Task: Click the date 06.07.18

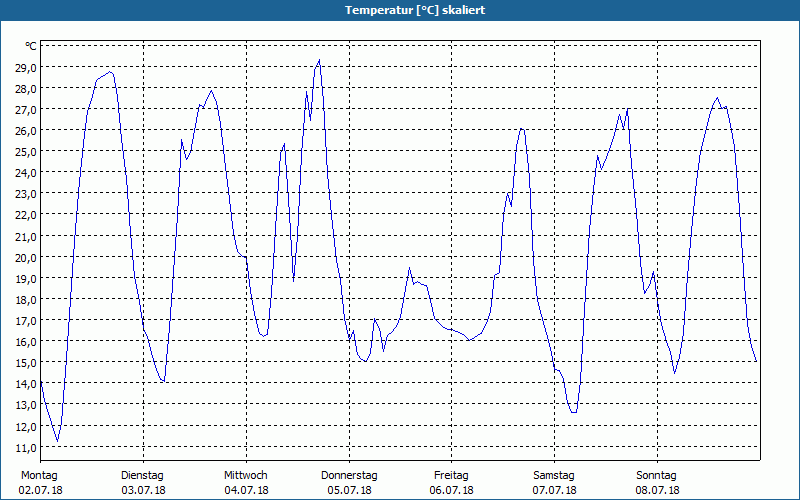Action: (452, 490)
